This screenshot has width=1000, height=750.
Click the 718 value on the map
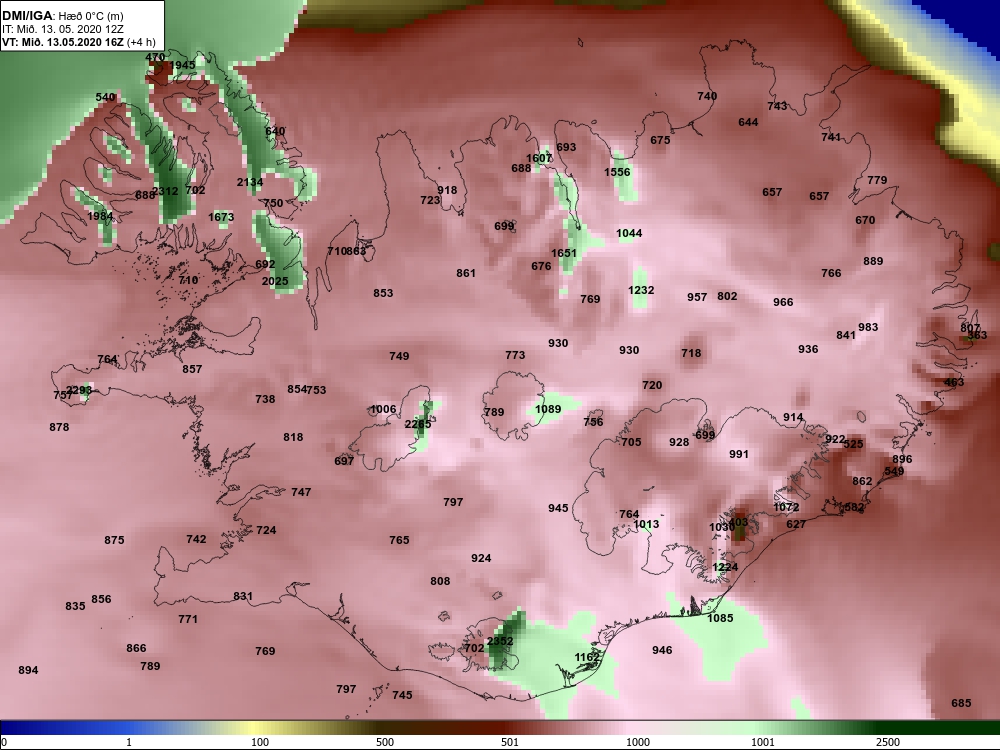click(x=691, y=353)
